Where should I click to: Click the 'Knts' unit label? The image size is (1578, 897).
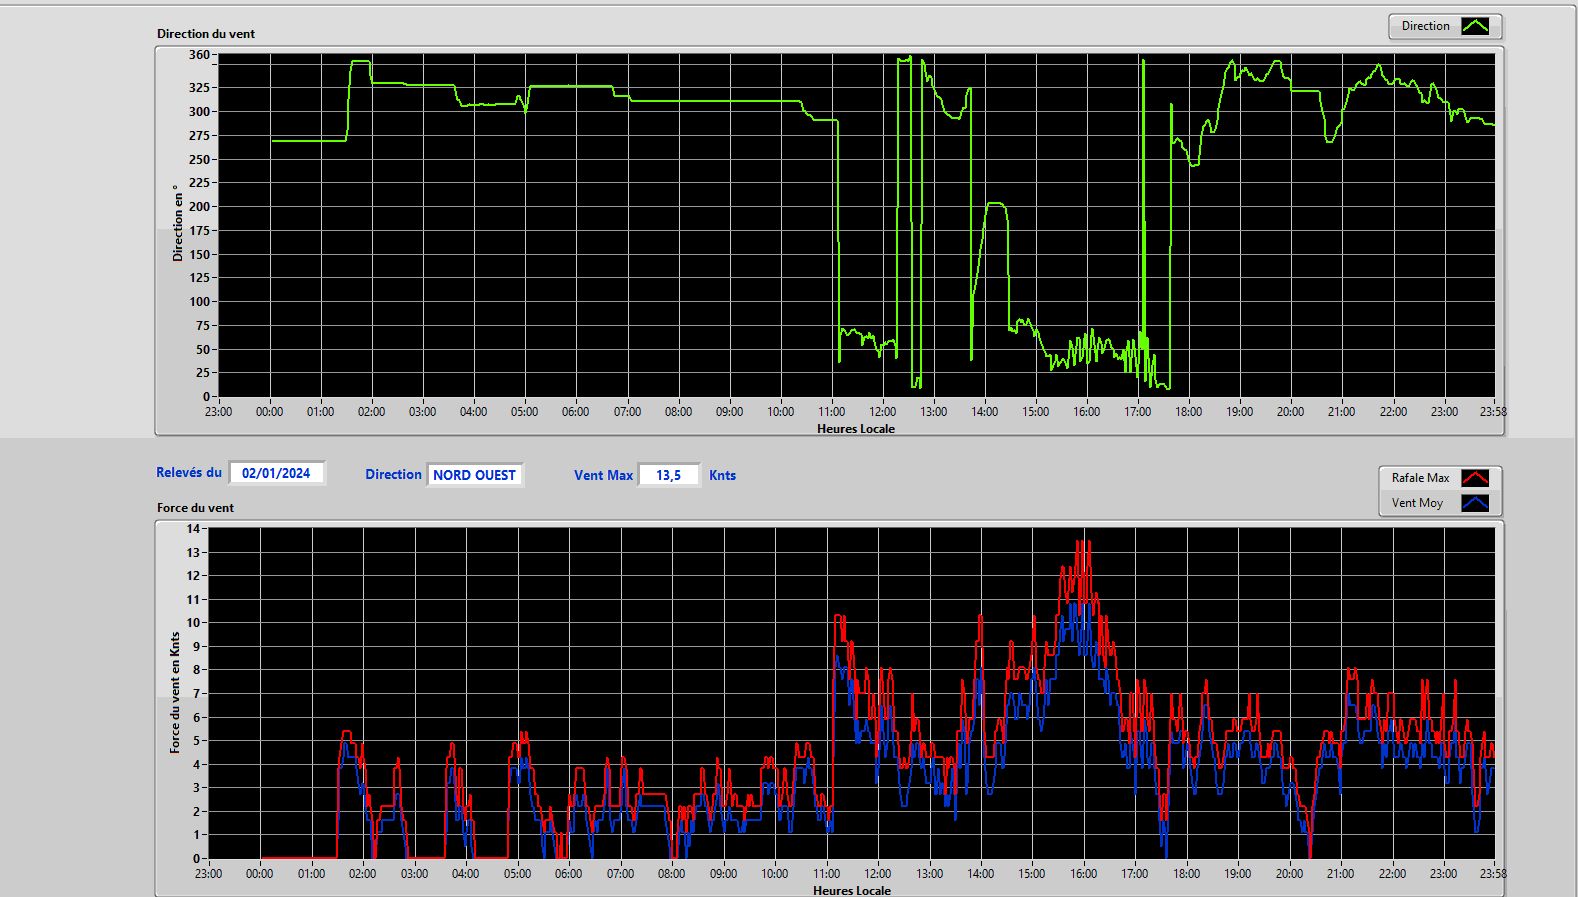click(x=722, y=476)
